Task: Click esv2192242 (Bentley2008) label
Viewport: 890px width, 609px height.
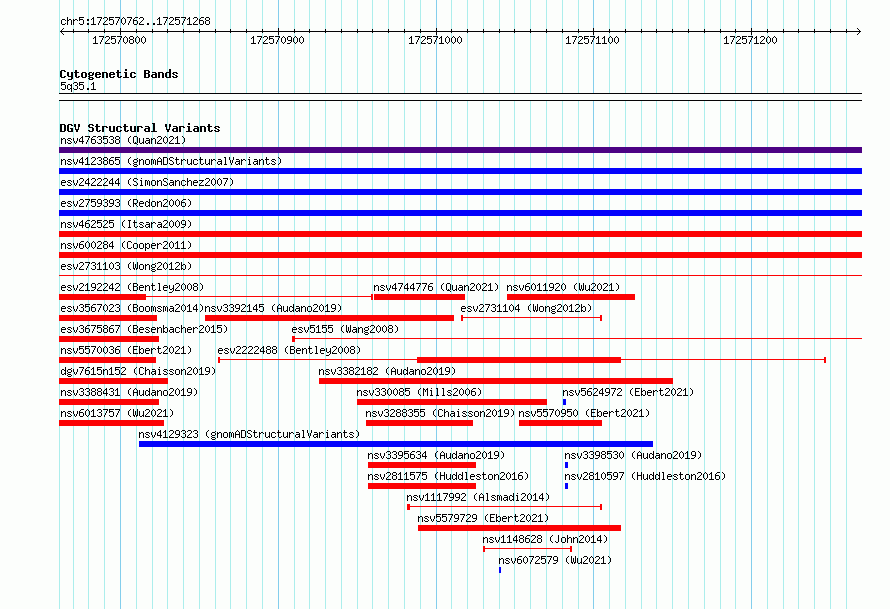Action: click(132, 287)
